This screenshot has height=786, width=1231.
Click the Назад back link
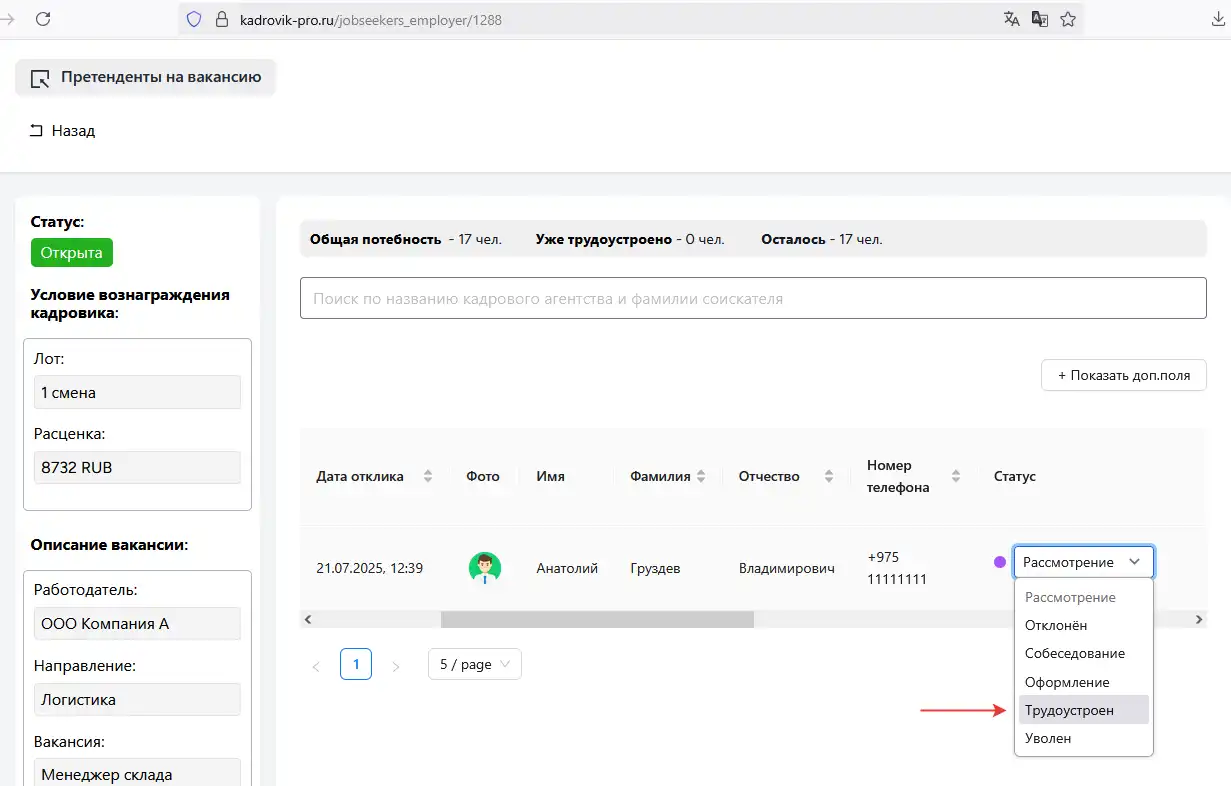(x=63, y=131)
